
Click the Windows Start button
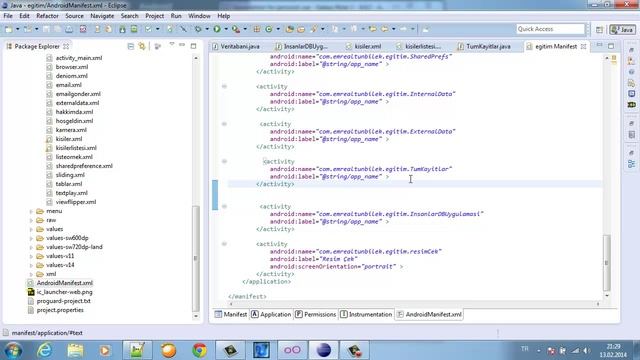(x=13, y=350)
